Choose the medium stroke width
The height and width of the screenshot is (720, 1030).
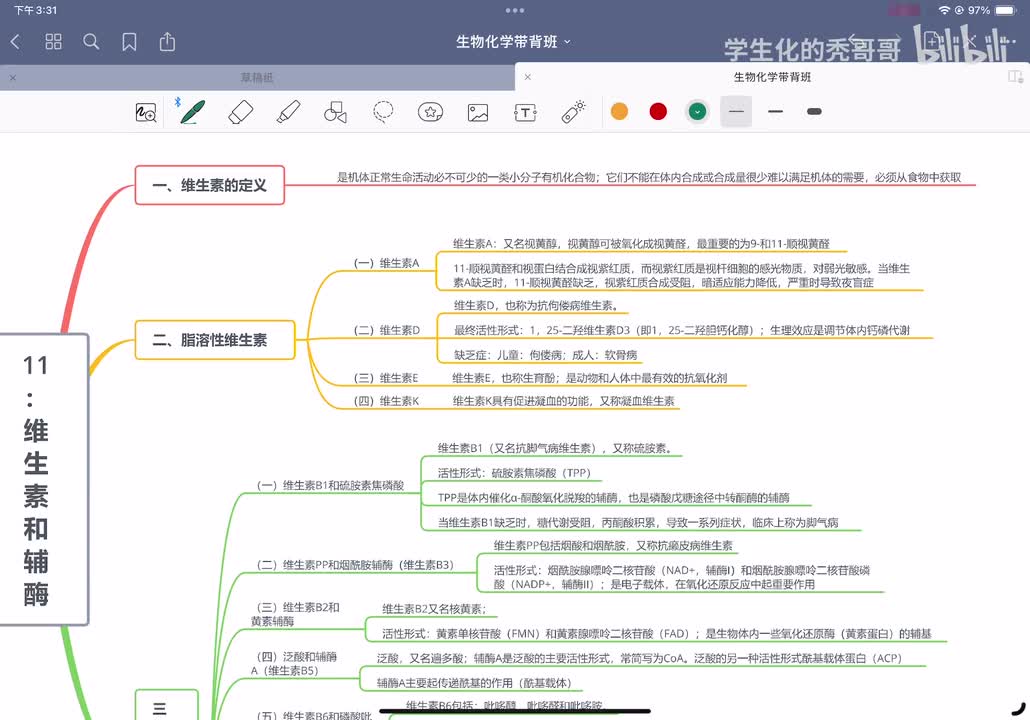[775, 112]
